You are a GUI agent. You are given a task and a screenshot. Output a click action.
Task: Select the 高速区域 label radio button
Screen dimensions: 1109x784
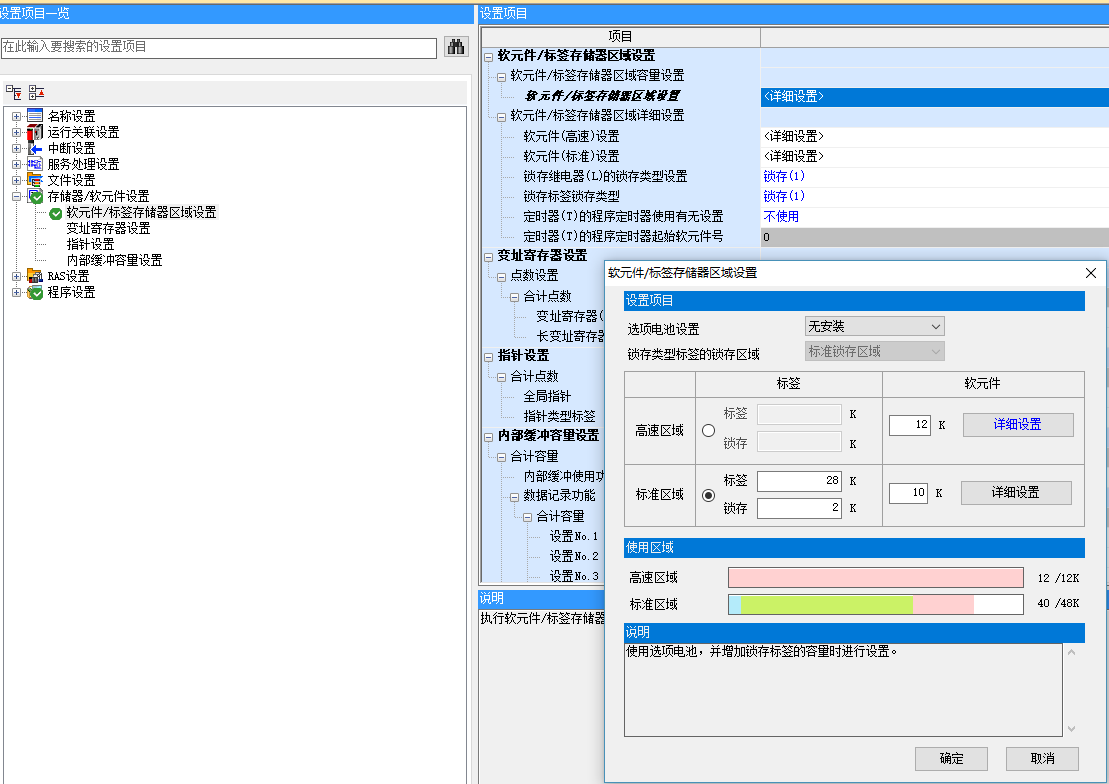point(709,430)
